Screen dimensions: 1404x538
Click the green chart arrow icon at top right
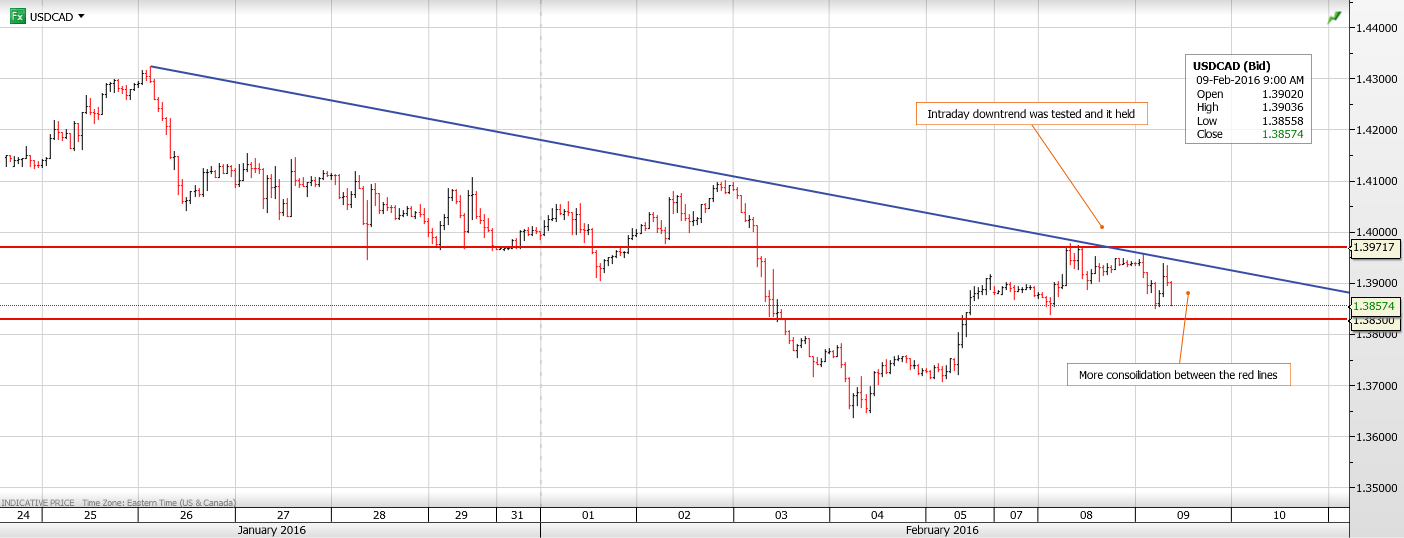click(1334, 17)
